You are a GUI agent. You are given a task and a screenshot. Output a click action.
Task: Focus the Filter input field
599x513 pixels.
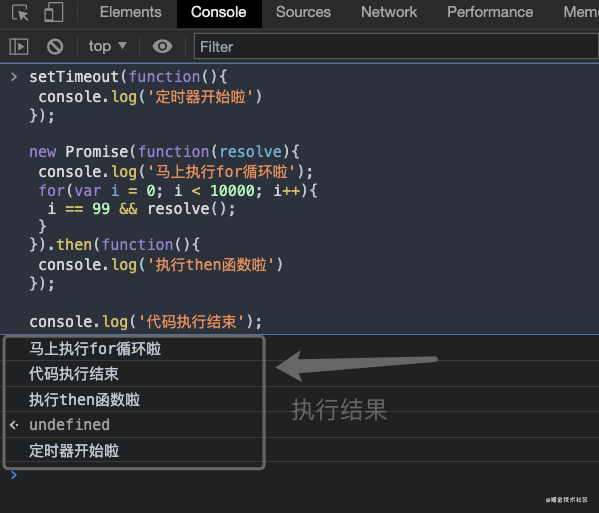[x=396, y=47]
